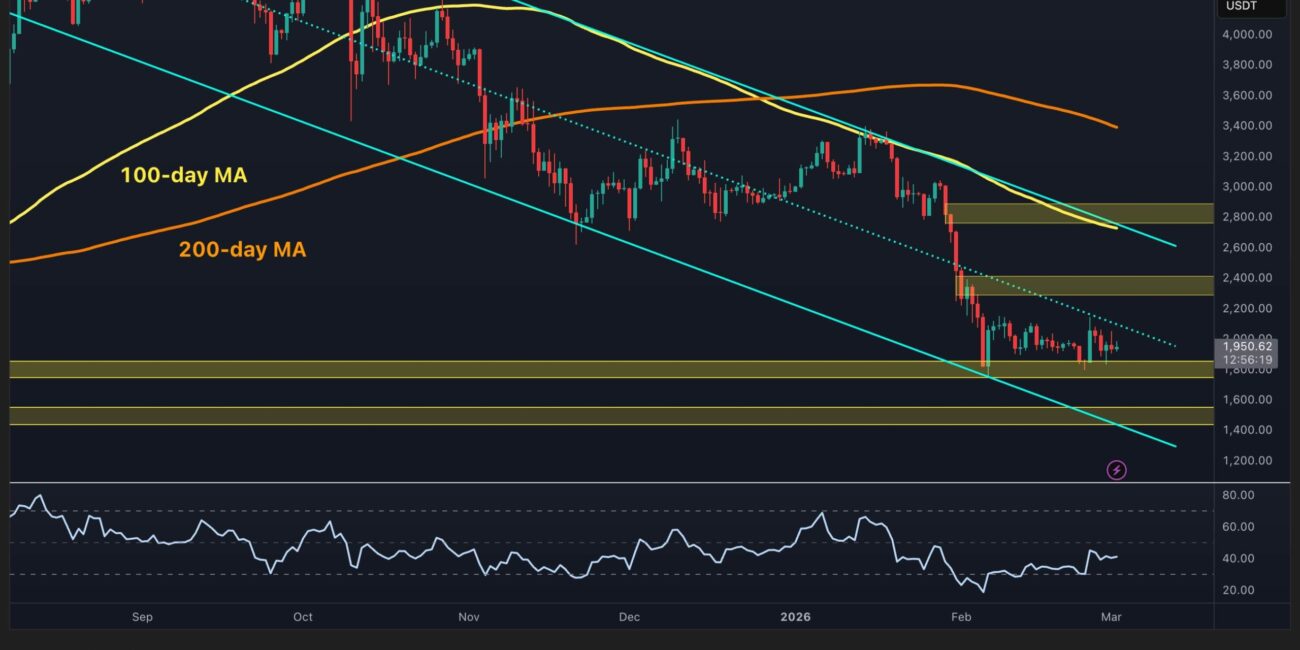
Task: Open the USDT currency selector
Action: 1251,7
